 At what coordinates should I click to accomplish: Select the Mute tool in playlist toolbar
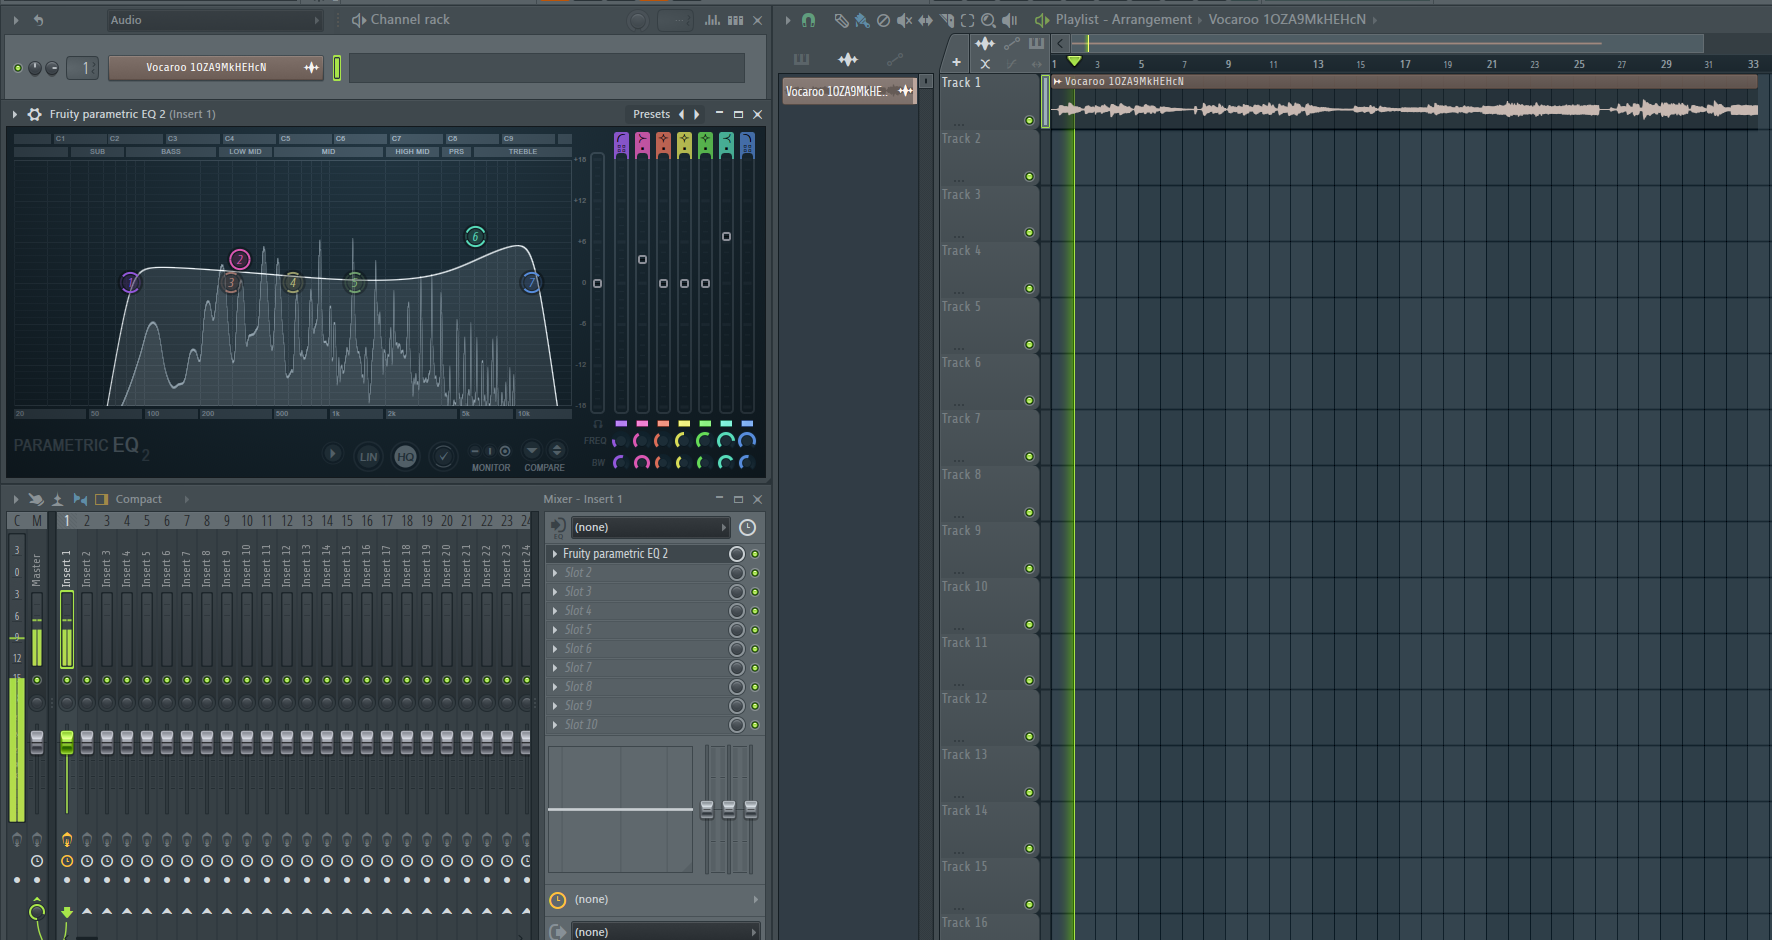click(x=904, y=20)
